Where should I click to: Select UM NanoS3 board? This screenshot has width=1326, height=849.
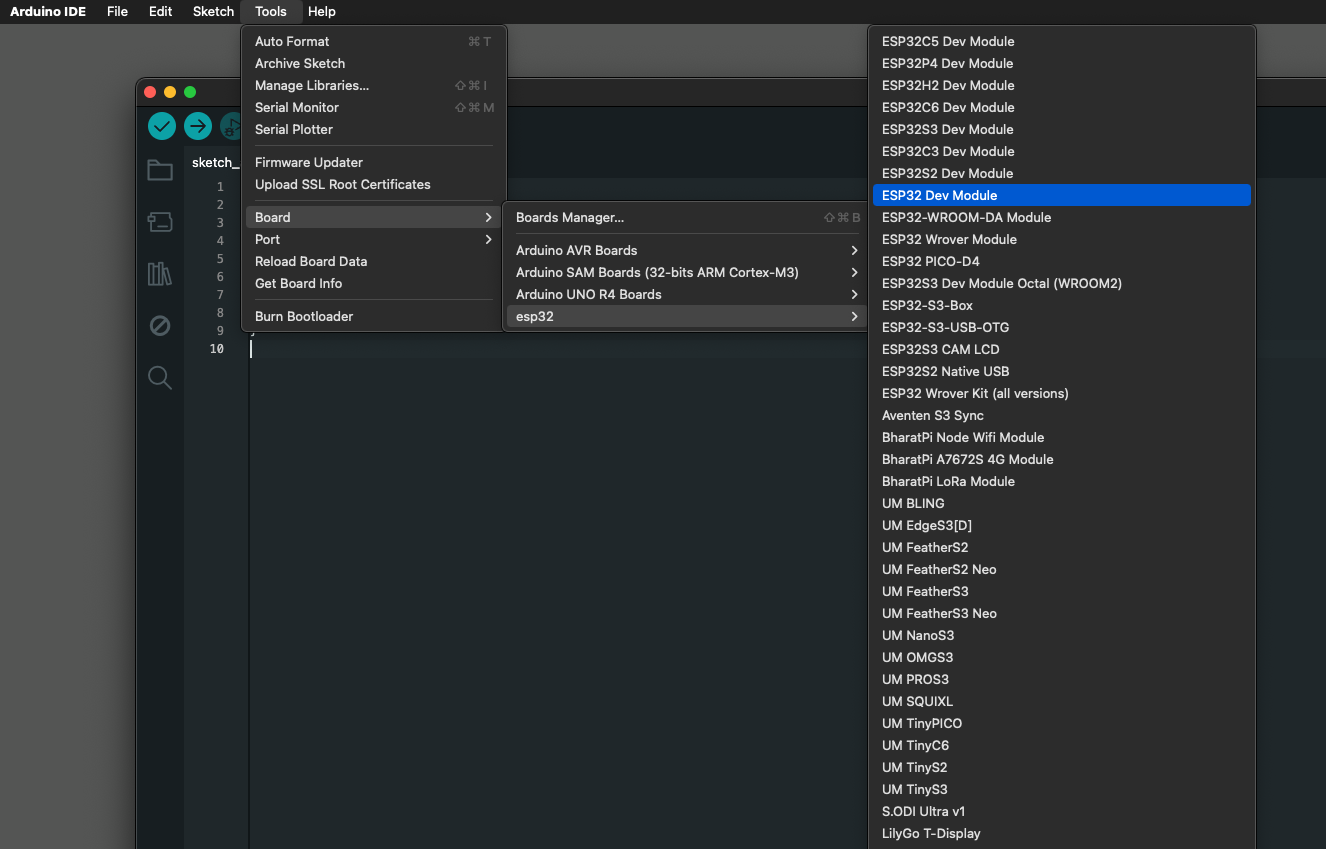[1062, 635]
